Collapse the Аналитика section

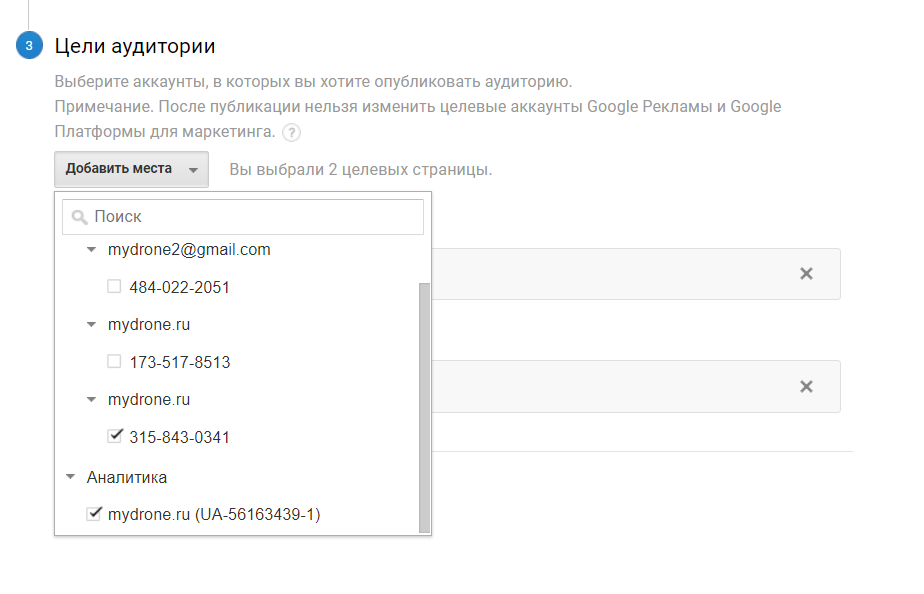[70, 478]
